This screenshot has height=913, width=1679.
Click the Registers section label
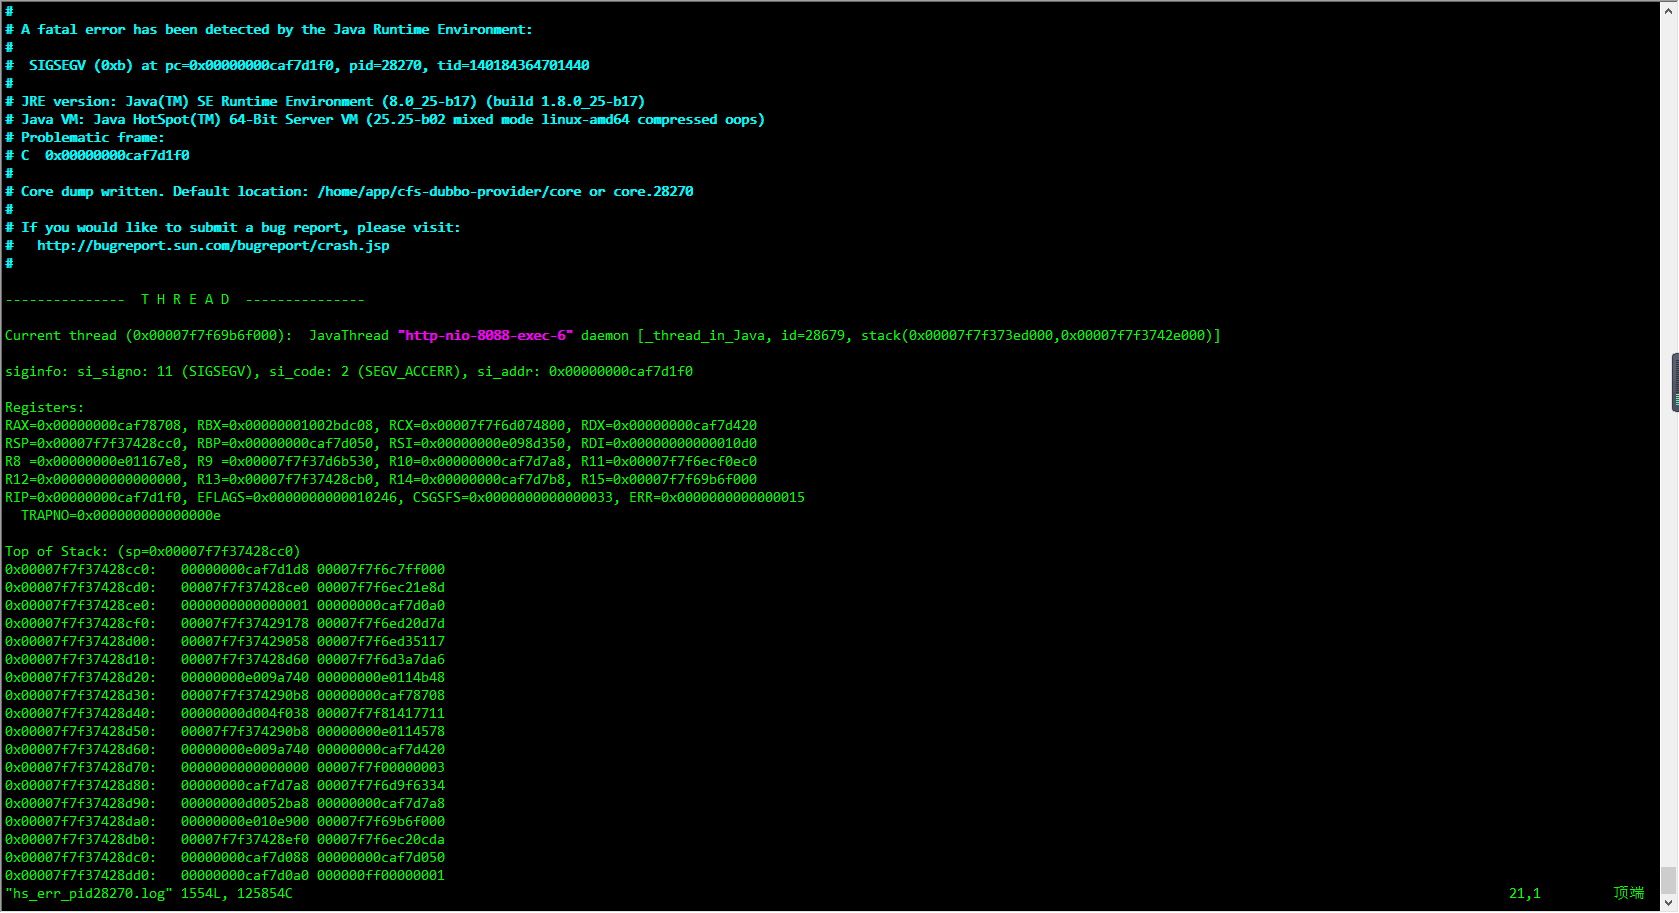click(x=43, y=407)
